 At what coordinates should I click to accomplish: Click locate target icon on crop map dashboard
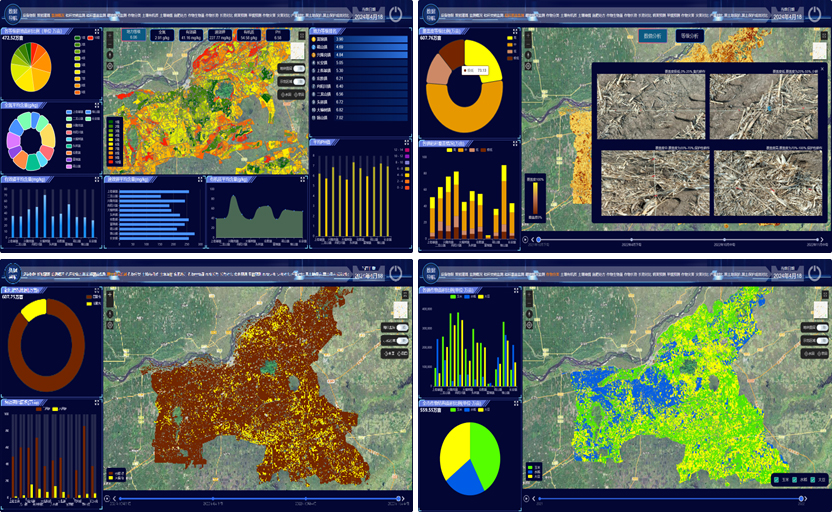[x=528, y=325]
